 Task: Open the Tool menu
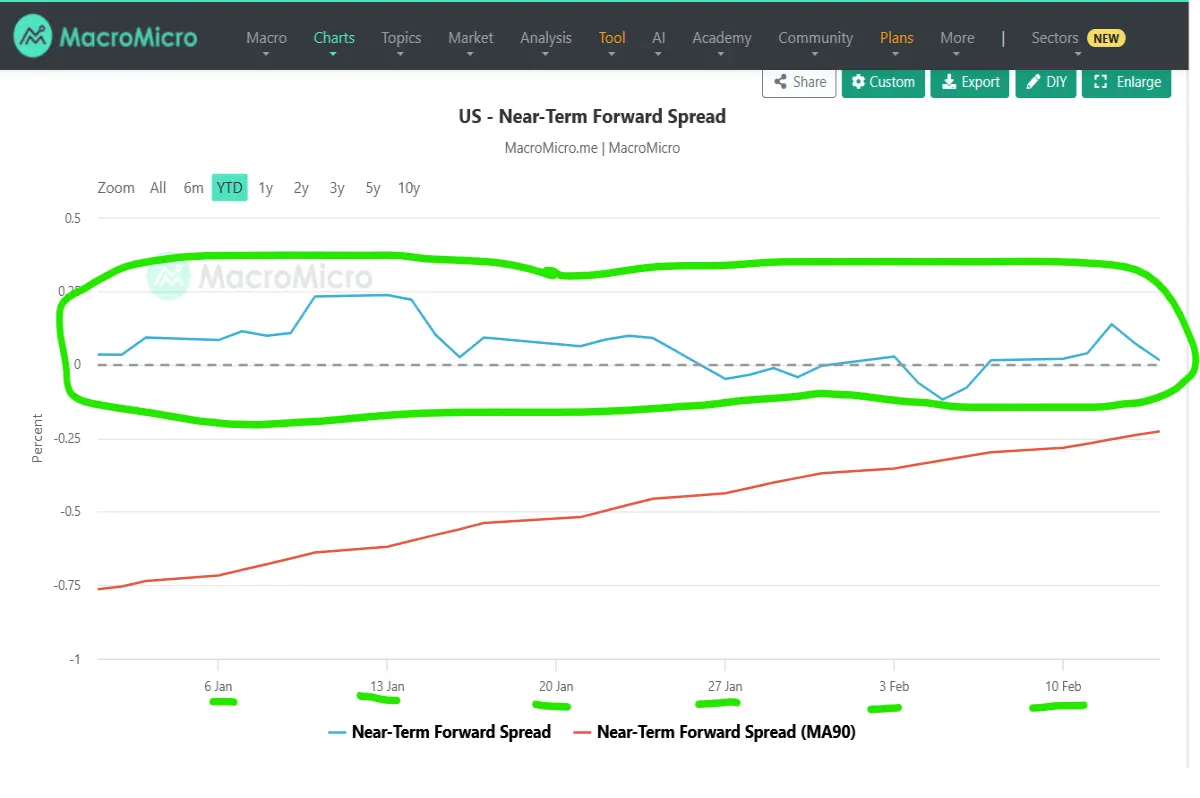point(612,38)
